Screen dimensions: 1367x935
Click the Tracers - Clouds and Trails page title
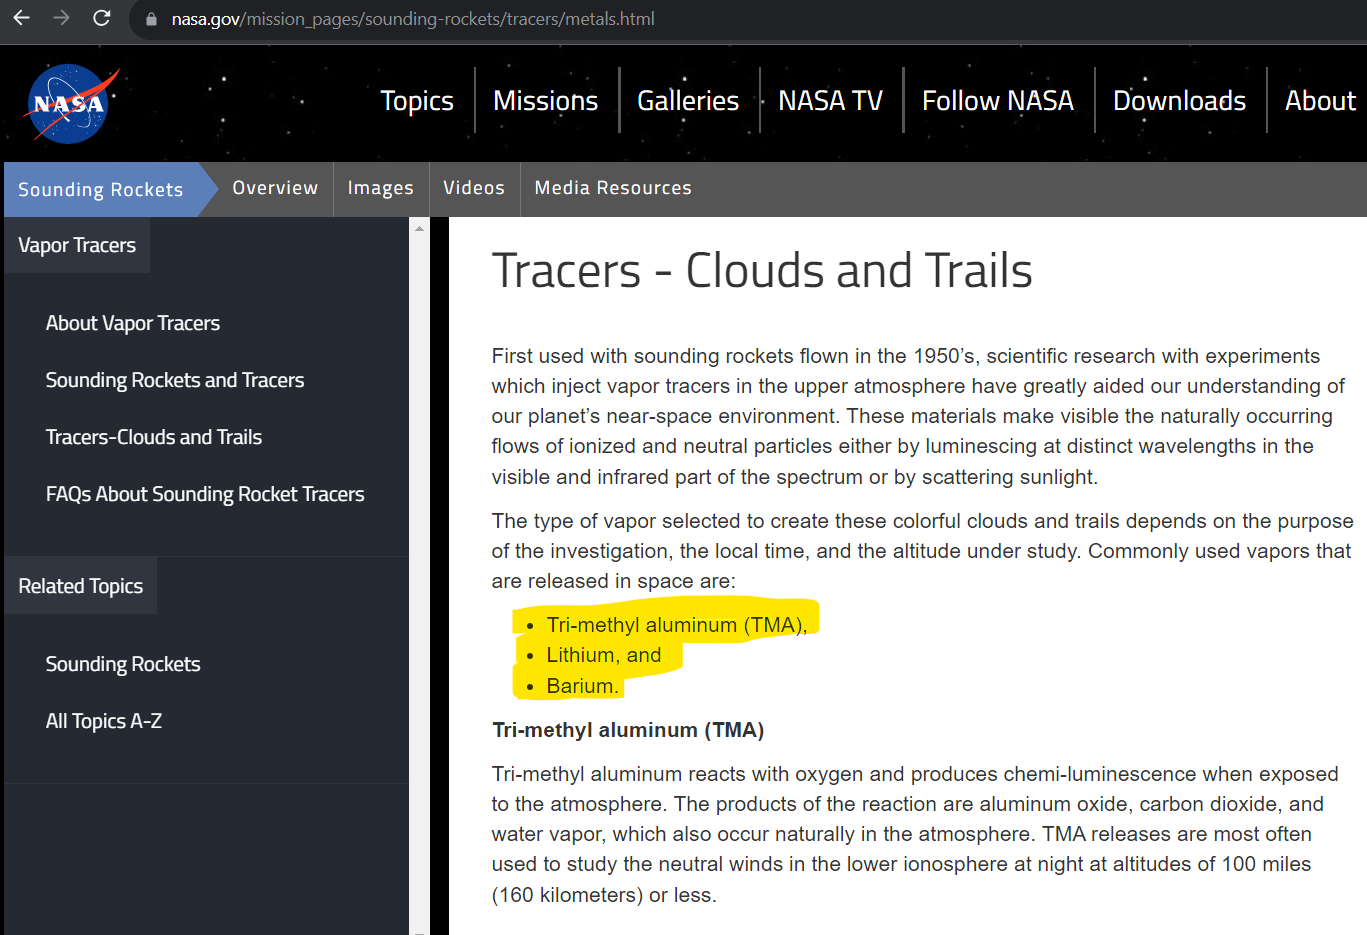[762, 271]
